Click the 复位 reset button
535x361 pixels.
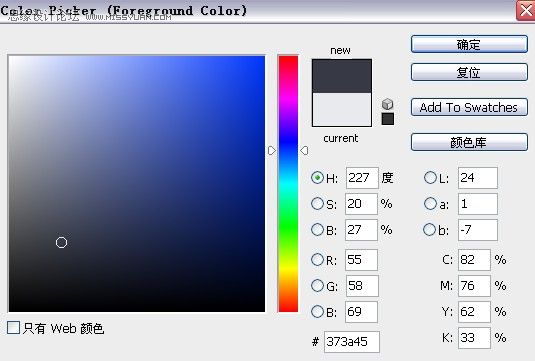click(469, 72)
